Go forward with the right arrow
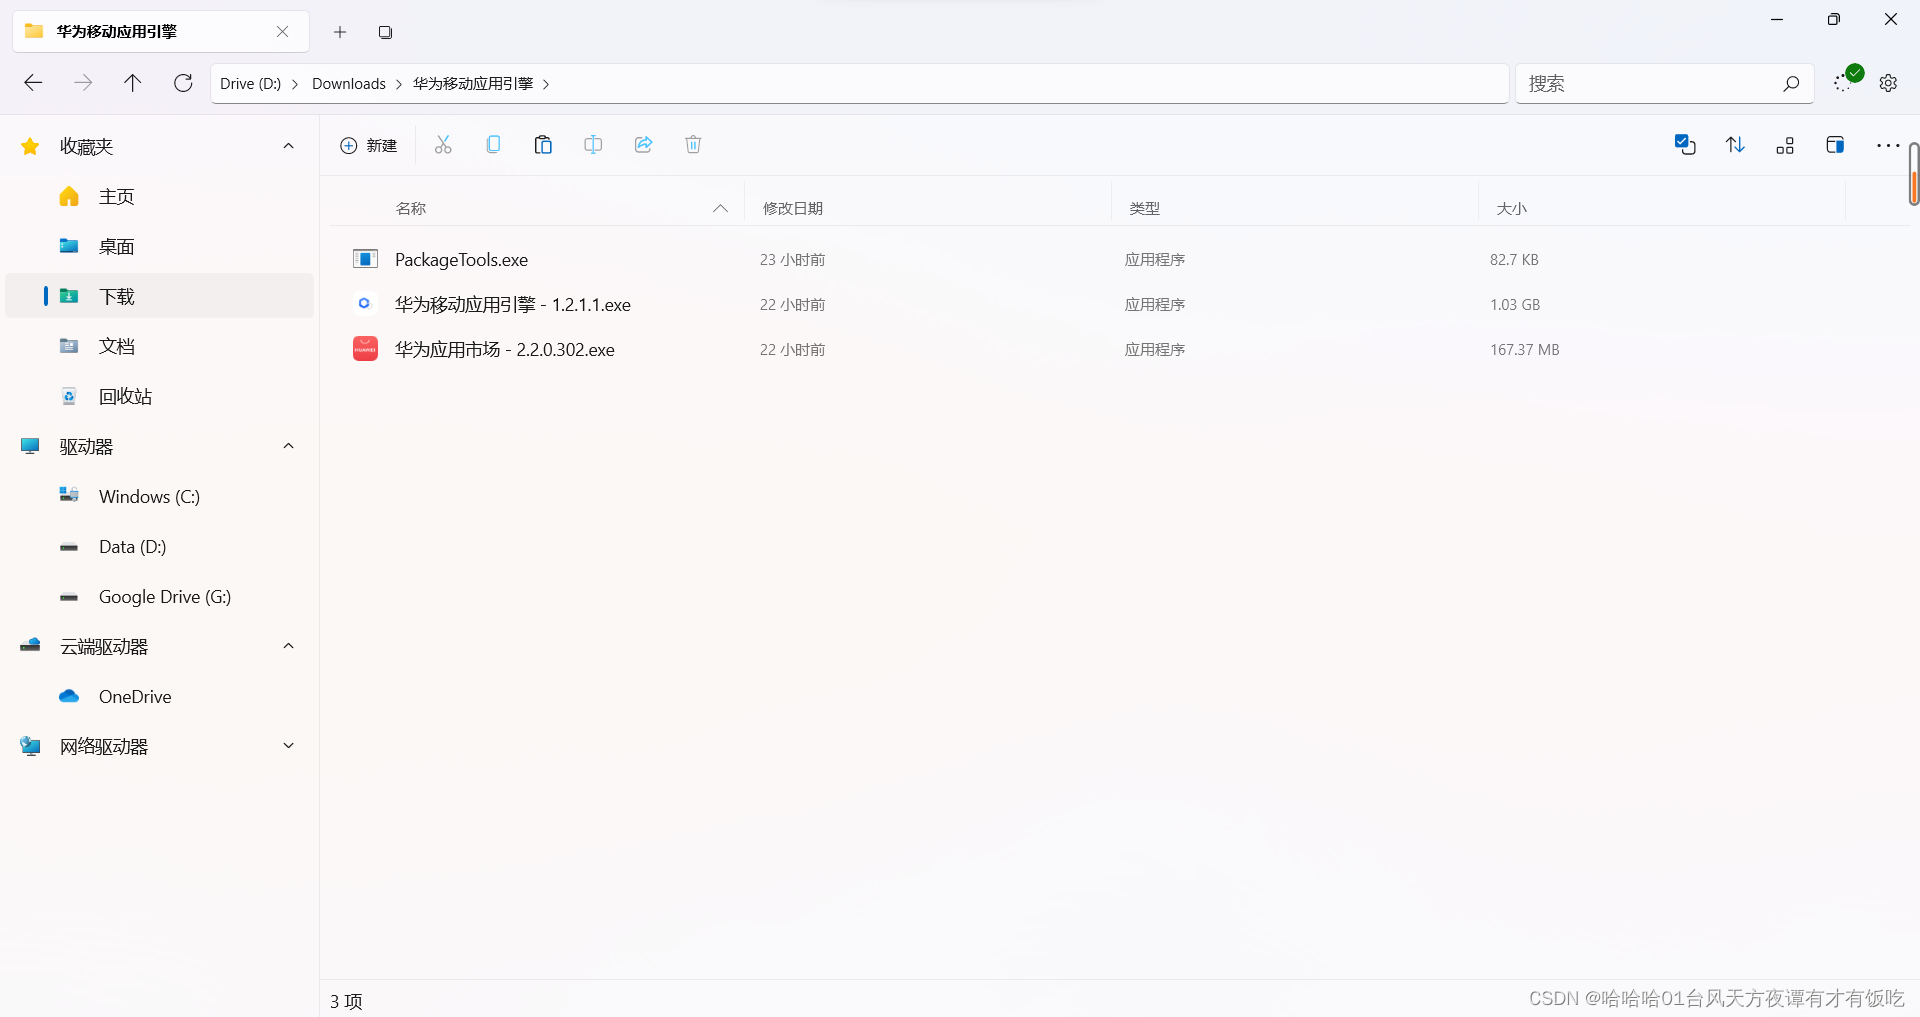1920x1017 pixels. pyautogui.click(x=83, y=83)
